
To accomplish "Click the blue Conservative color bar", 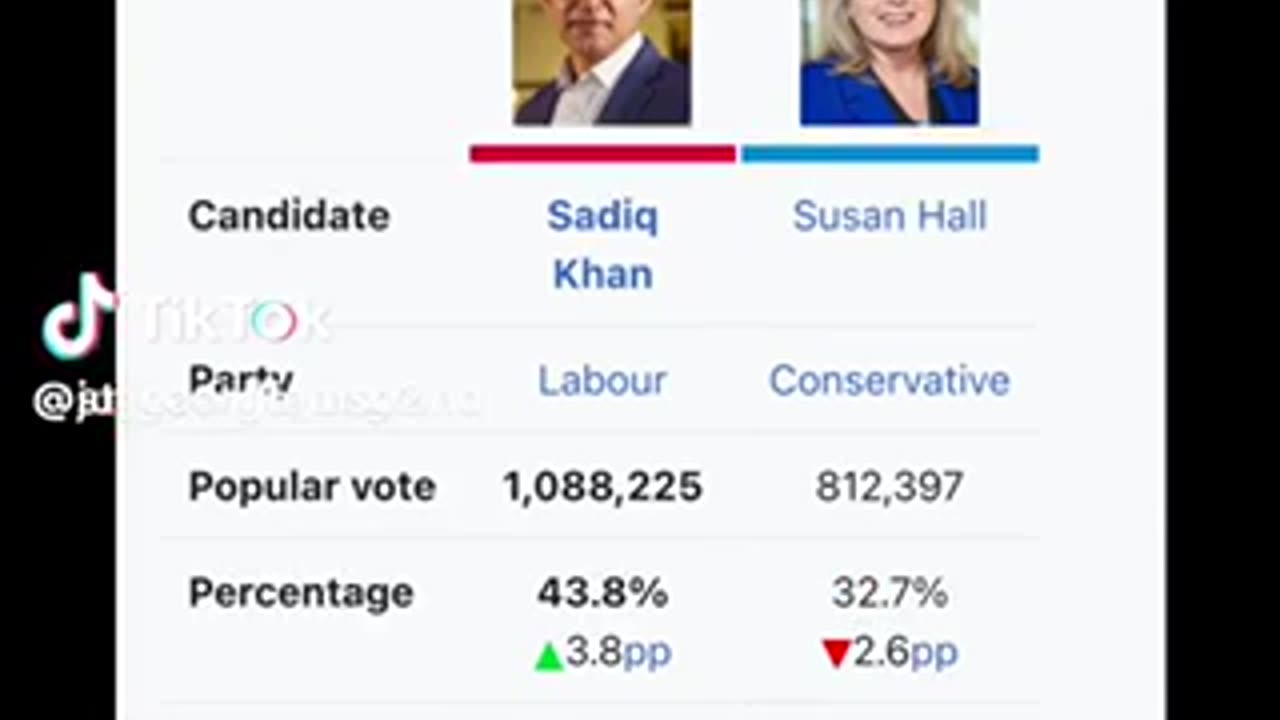I will coord(890,154).
